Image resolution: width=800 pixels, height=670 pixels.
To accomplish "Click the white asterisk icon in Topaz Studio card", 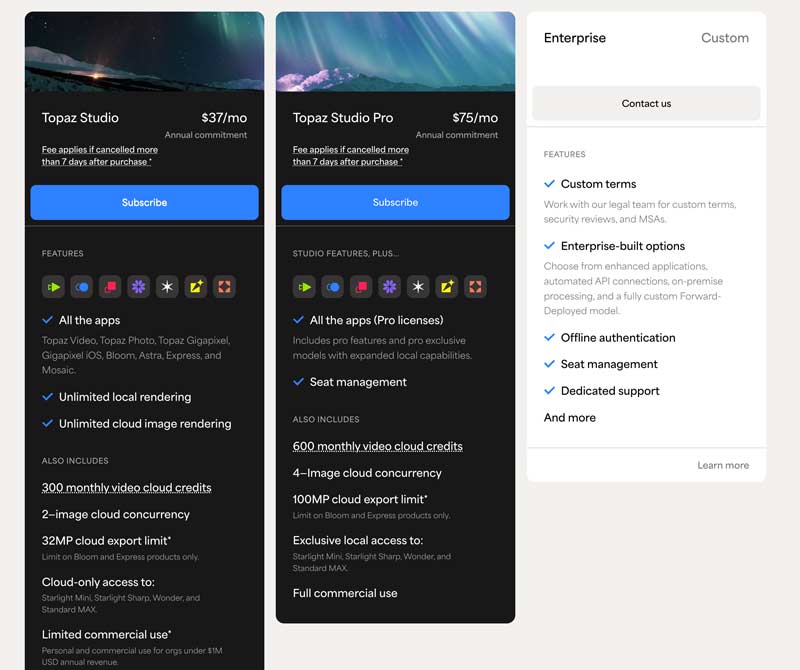I will 167,287.
